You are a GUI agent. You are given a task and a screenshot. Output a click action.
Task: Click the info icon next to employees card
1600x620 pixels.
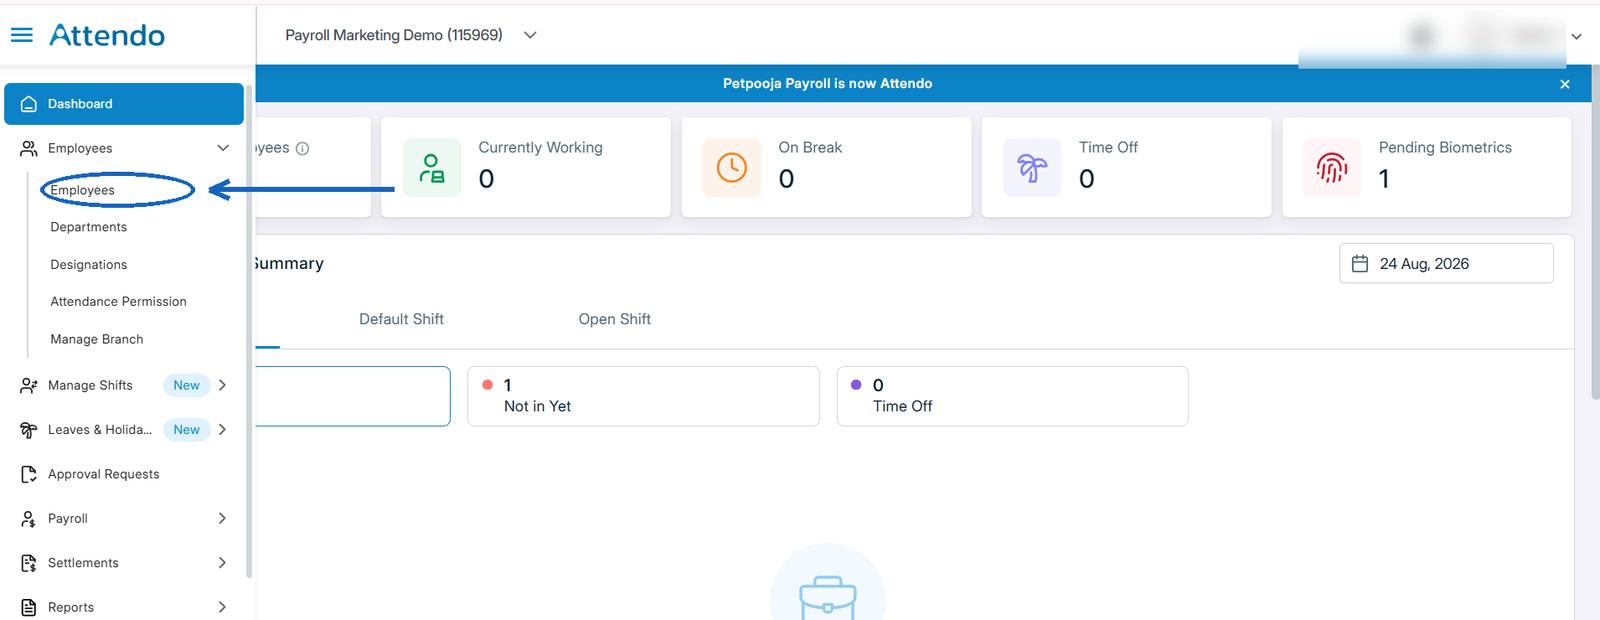302,148
